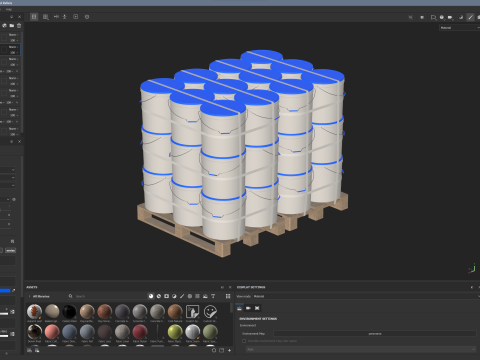Click the All libraries breadcrumb in Assets
The width and height of the screenshot is (480, 360).
[41, 296]
